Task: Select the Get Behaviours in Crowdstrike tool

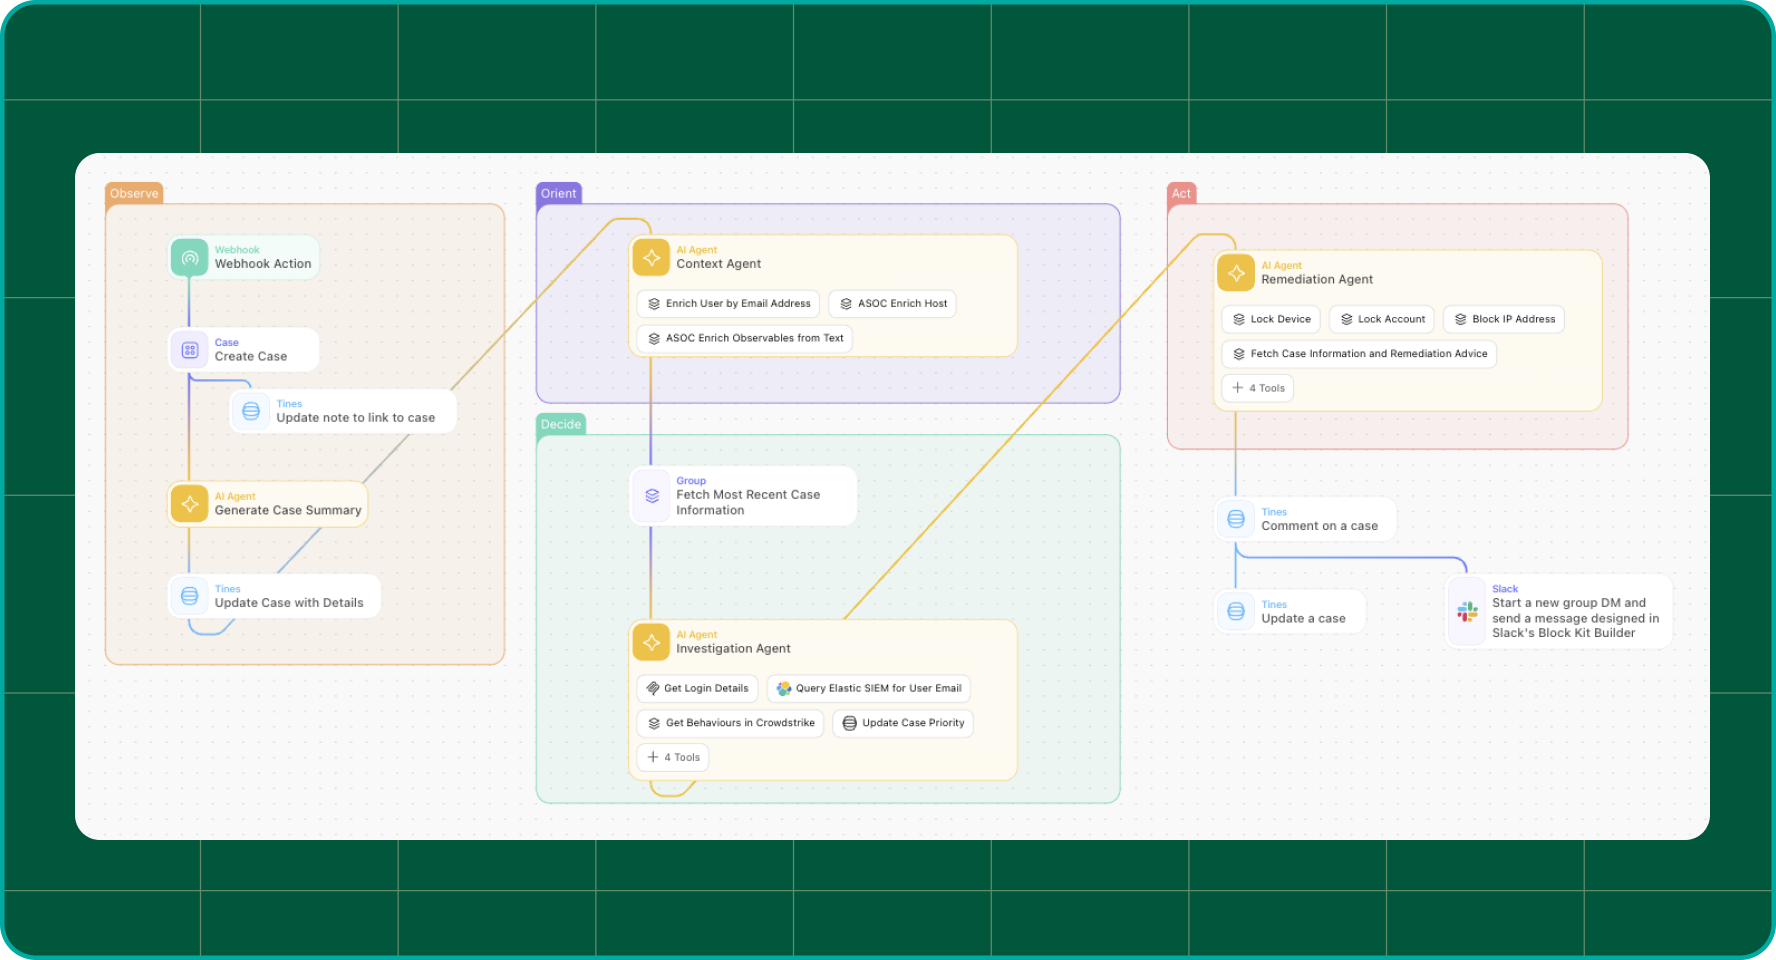Action: tap(730, 723)
